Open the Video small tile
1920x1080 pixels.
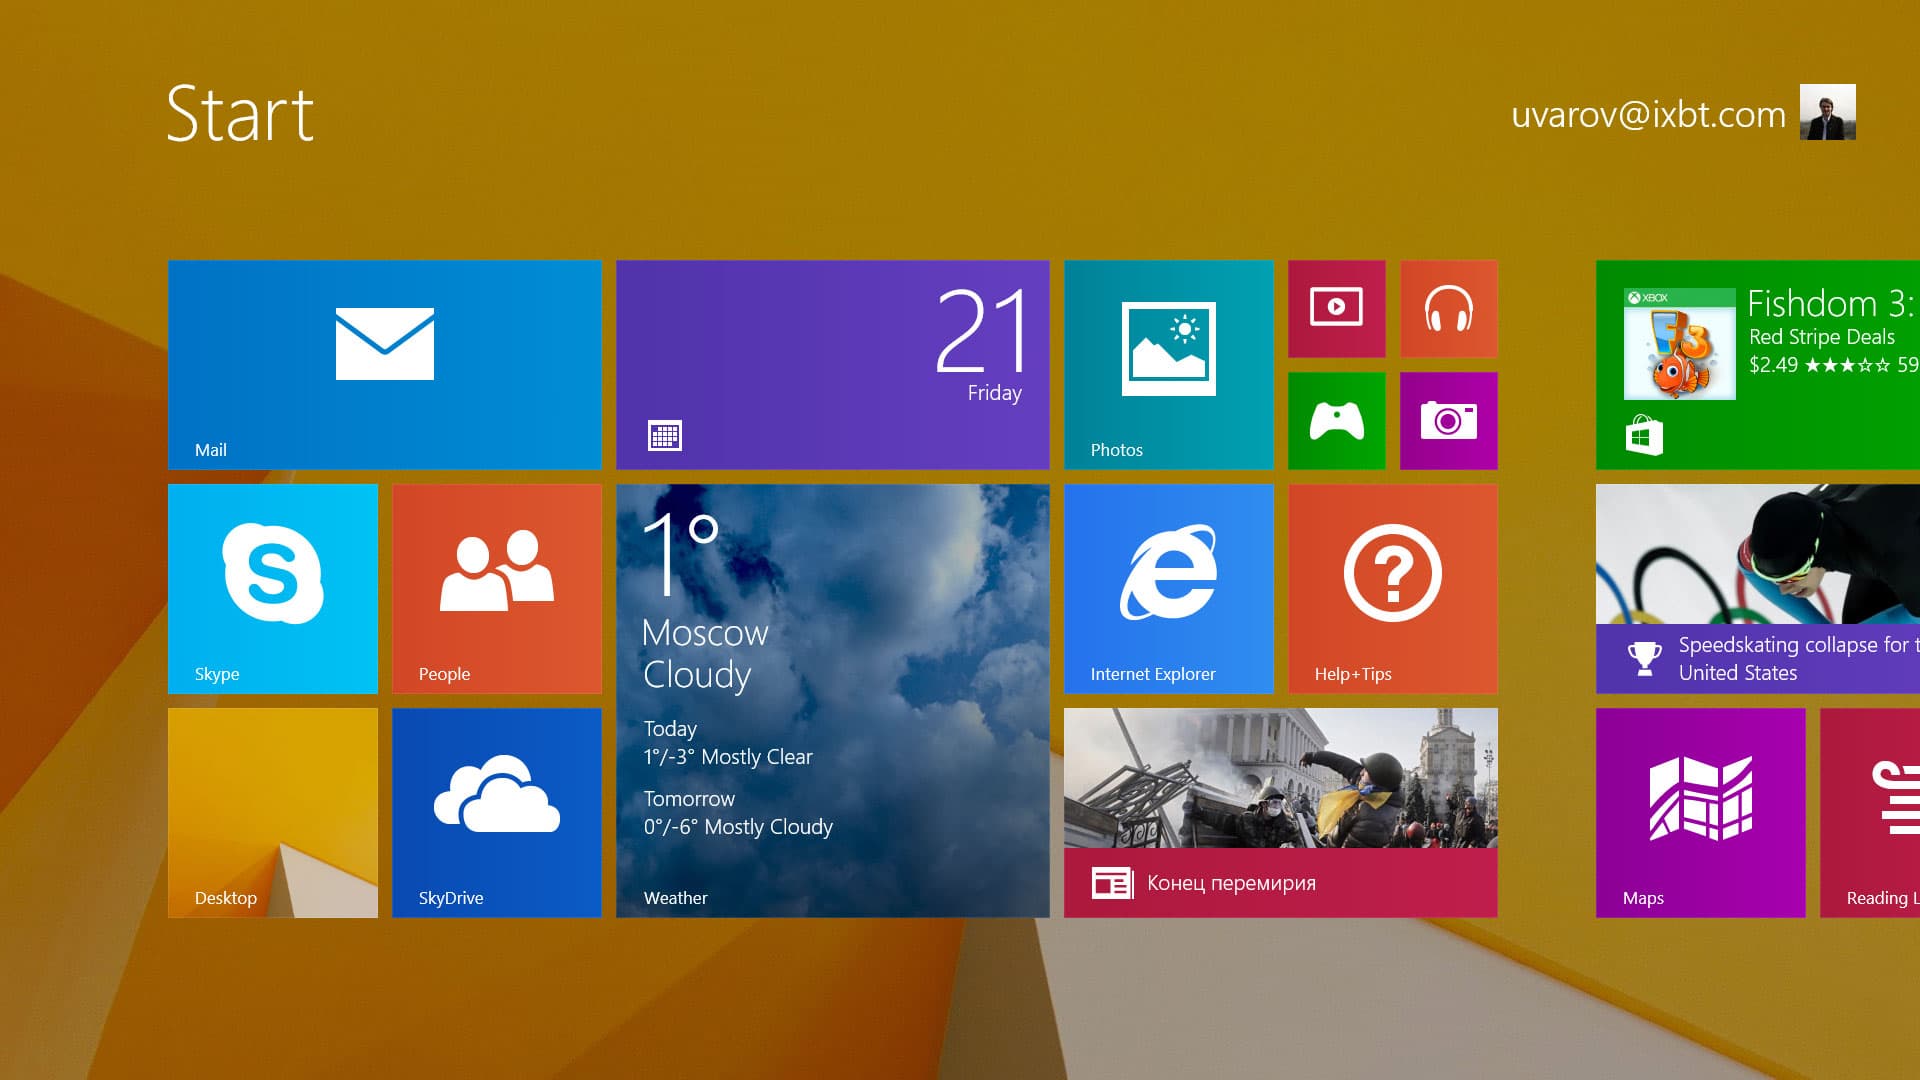(1336, 308)
